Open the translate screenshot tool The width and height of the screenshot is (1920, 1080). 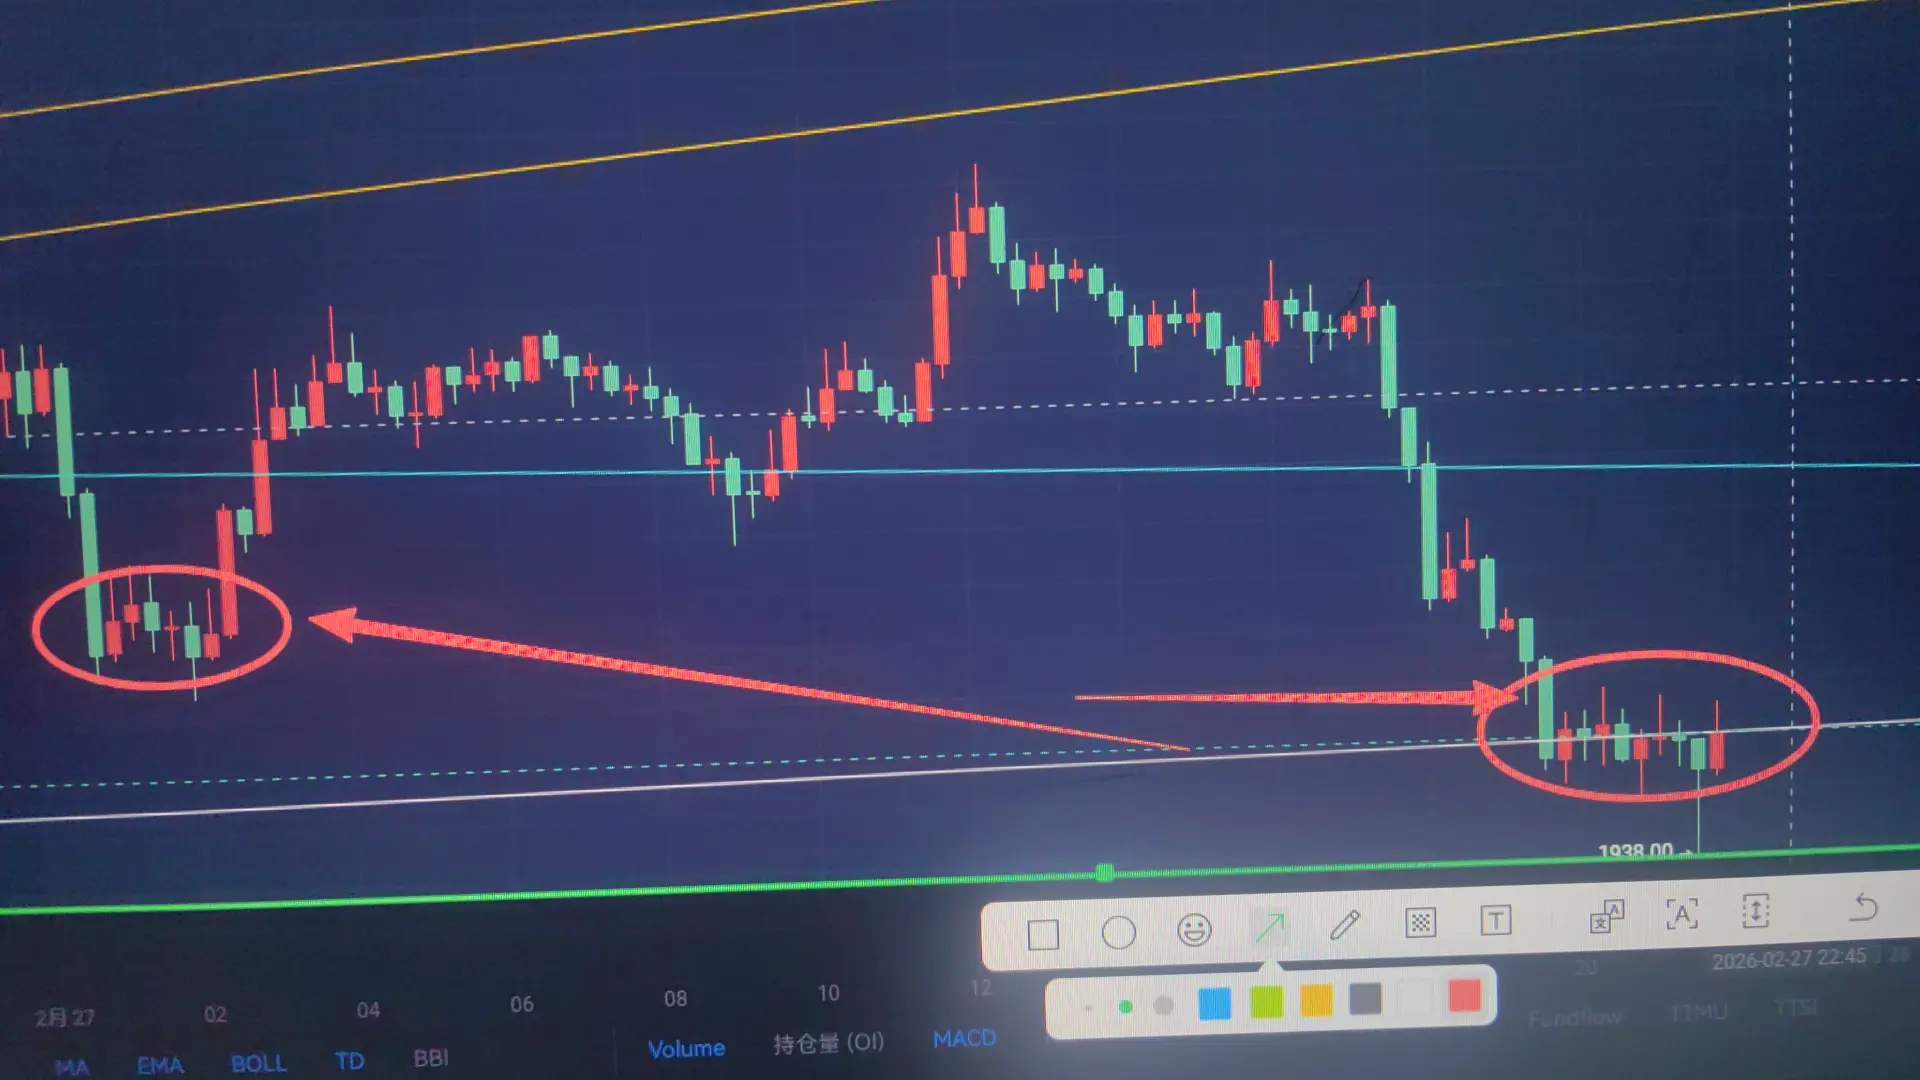[x=1607, y=916]
